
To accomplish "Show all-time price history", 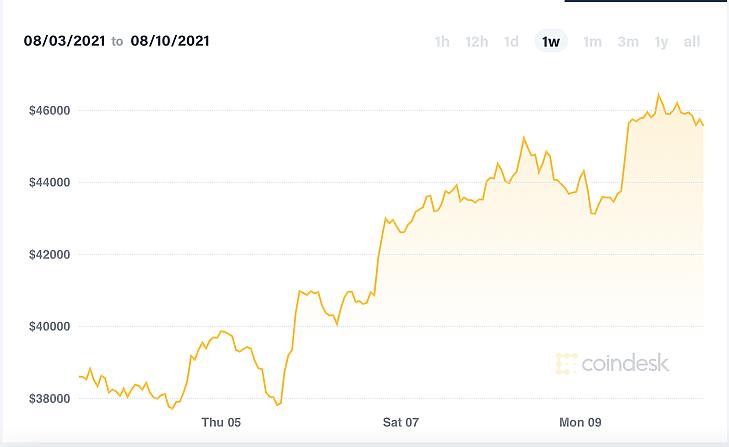I will [692, 42].
